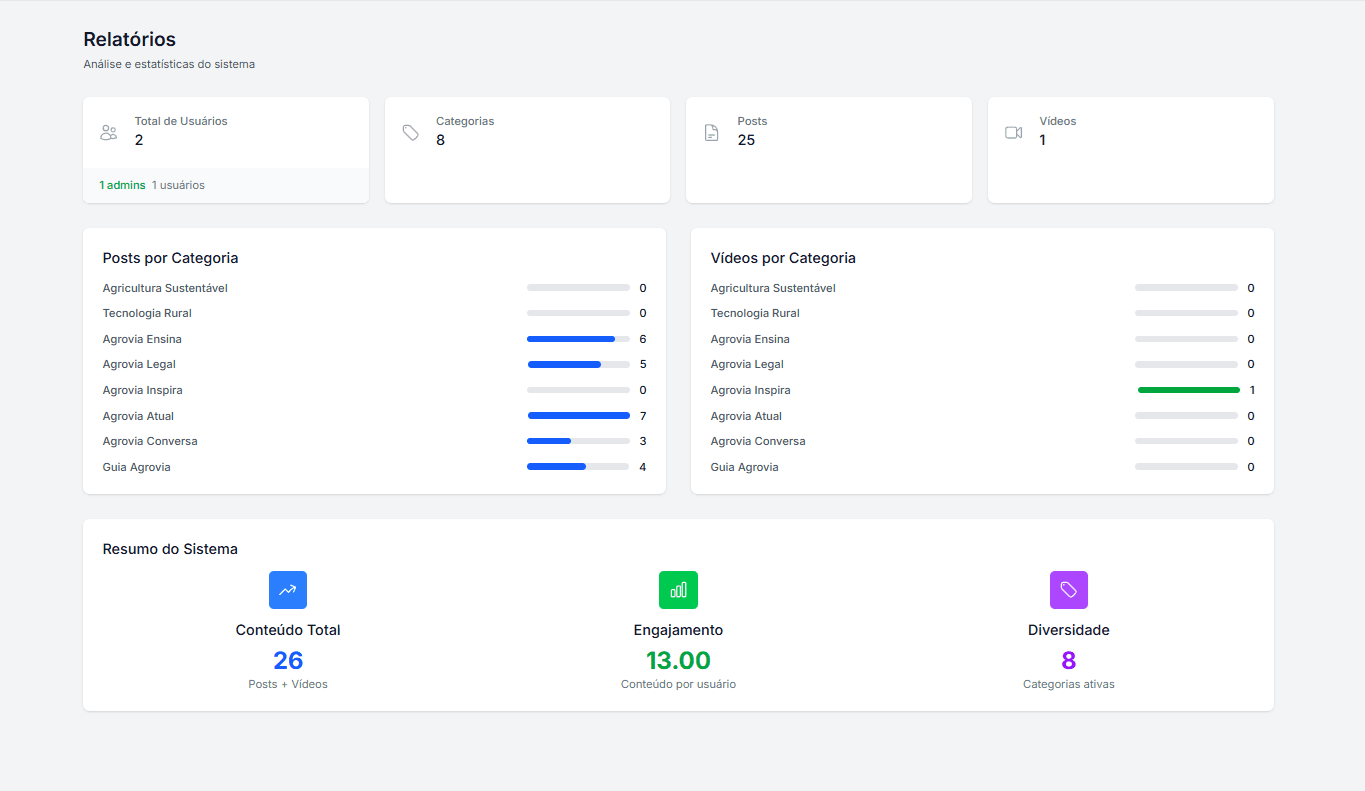Click the Categorias card value 8
Screen dimensions: 1365x791
pyautogui.click(x=440, y=140)
